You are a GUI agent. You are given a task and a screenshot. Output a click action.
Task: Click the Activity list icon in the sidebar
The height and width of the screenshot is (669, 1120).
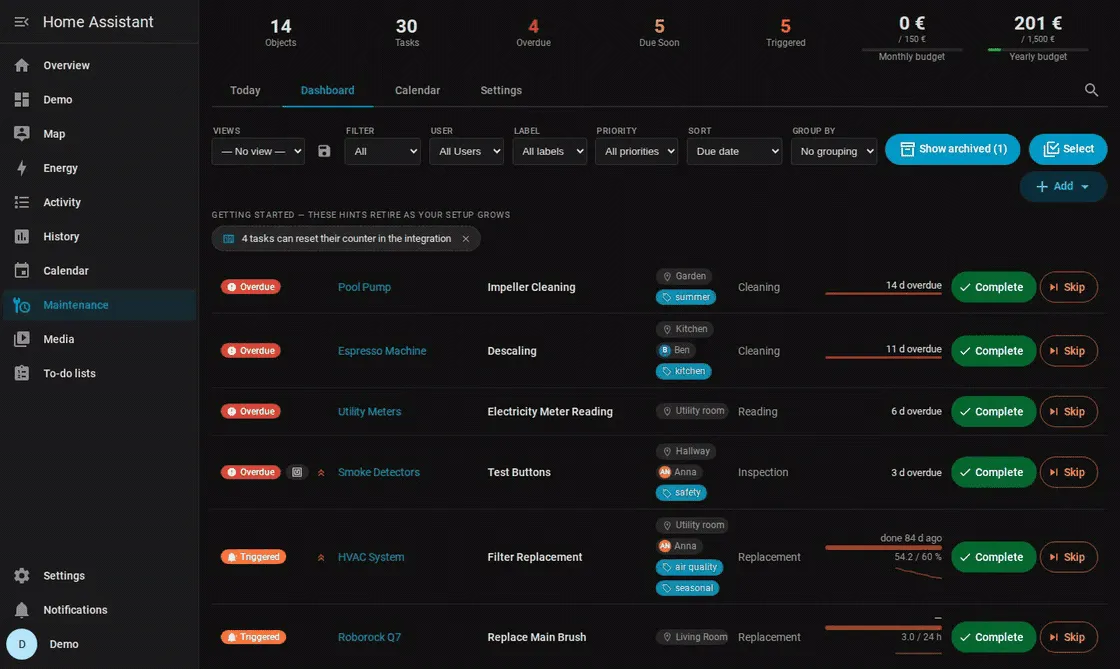21,203
